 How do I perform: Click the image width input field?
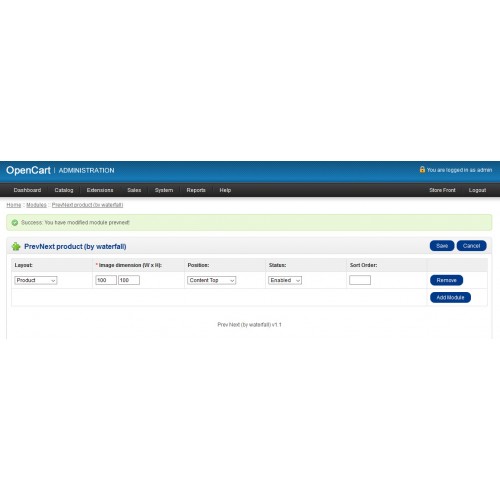tap(106, 280)
